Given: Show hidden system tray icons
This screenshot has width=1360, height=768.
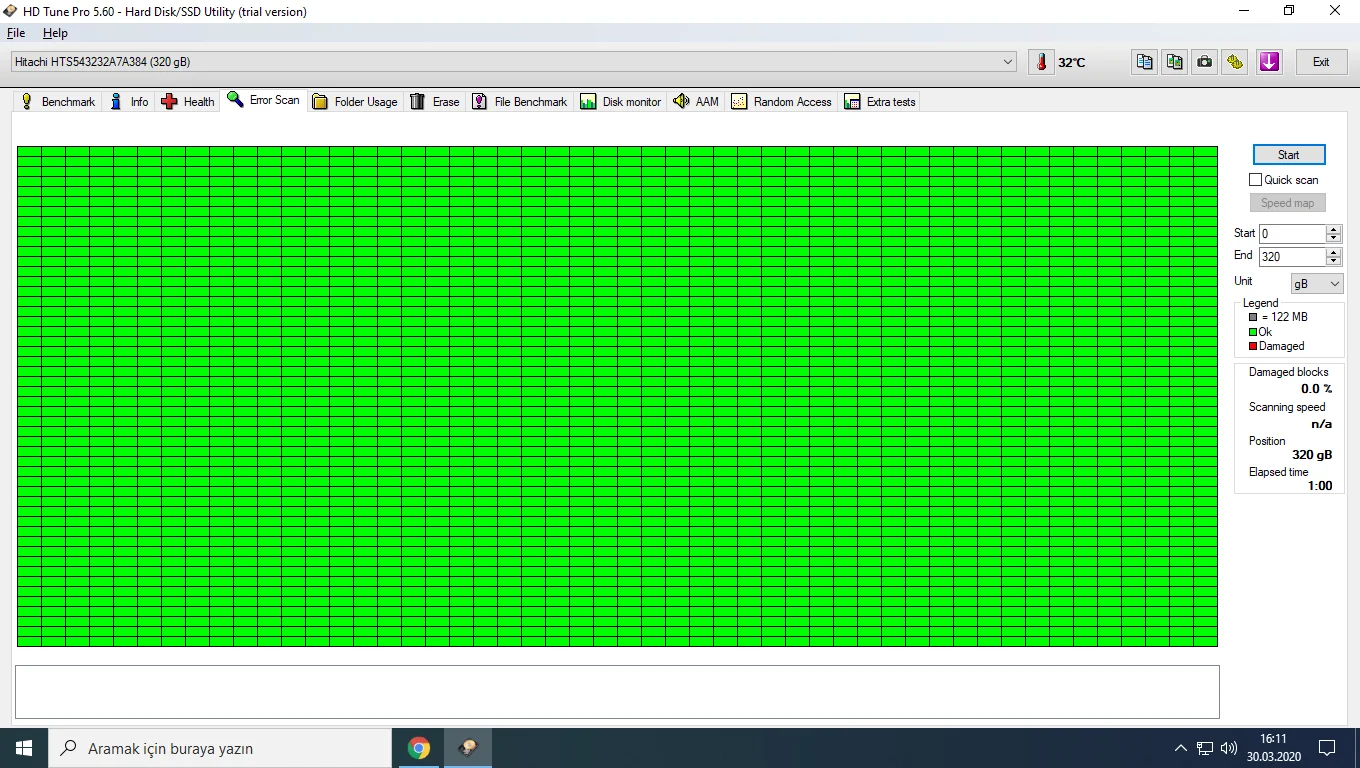Looking at the screenshot, I should tap(1181, 748).
